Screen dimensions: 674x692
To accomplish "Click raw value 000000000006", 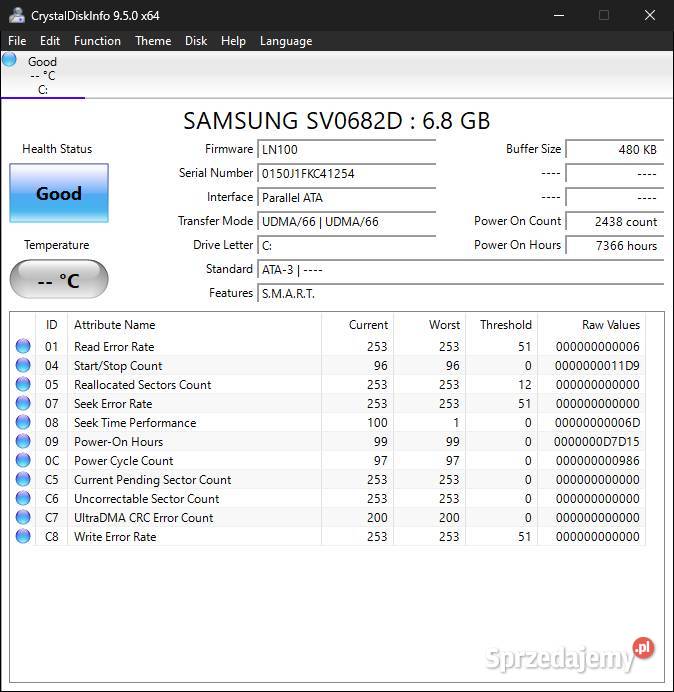I will [x=598, y=347].
